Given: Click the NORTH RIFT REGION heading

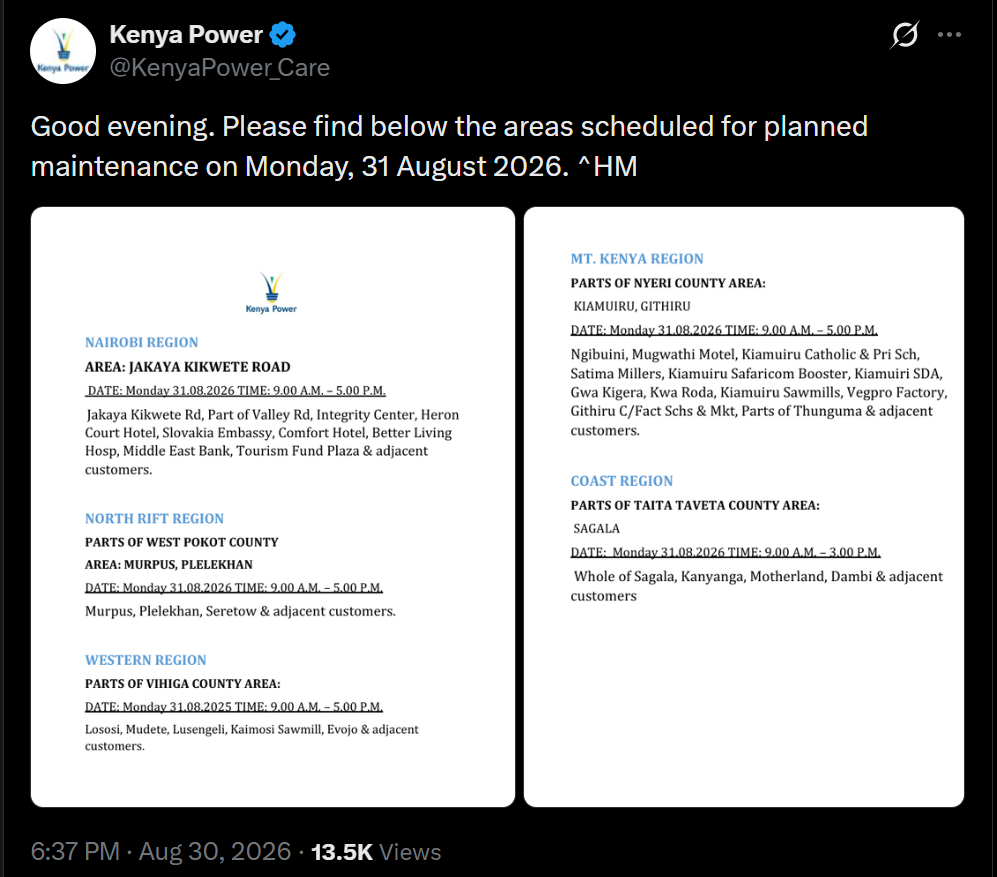Looking at the screenshot, I should pyautogui.click(x=155, y=518).
